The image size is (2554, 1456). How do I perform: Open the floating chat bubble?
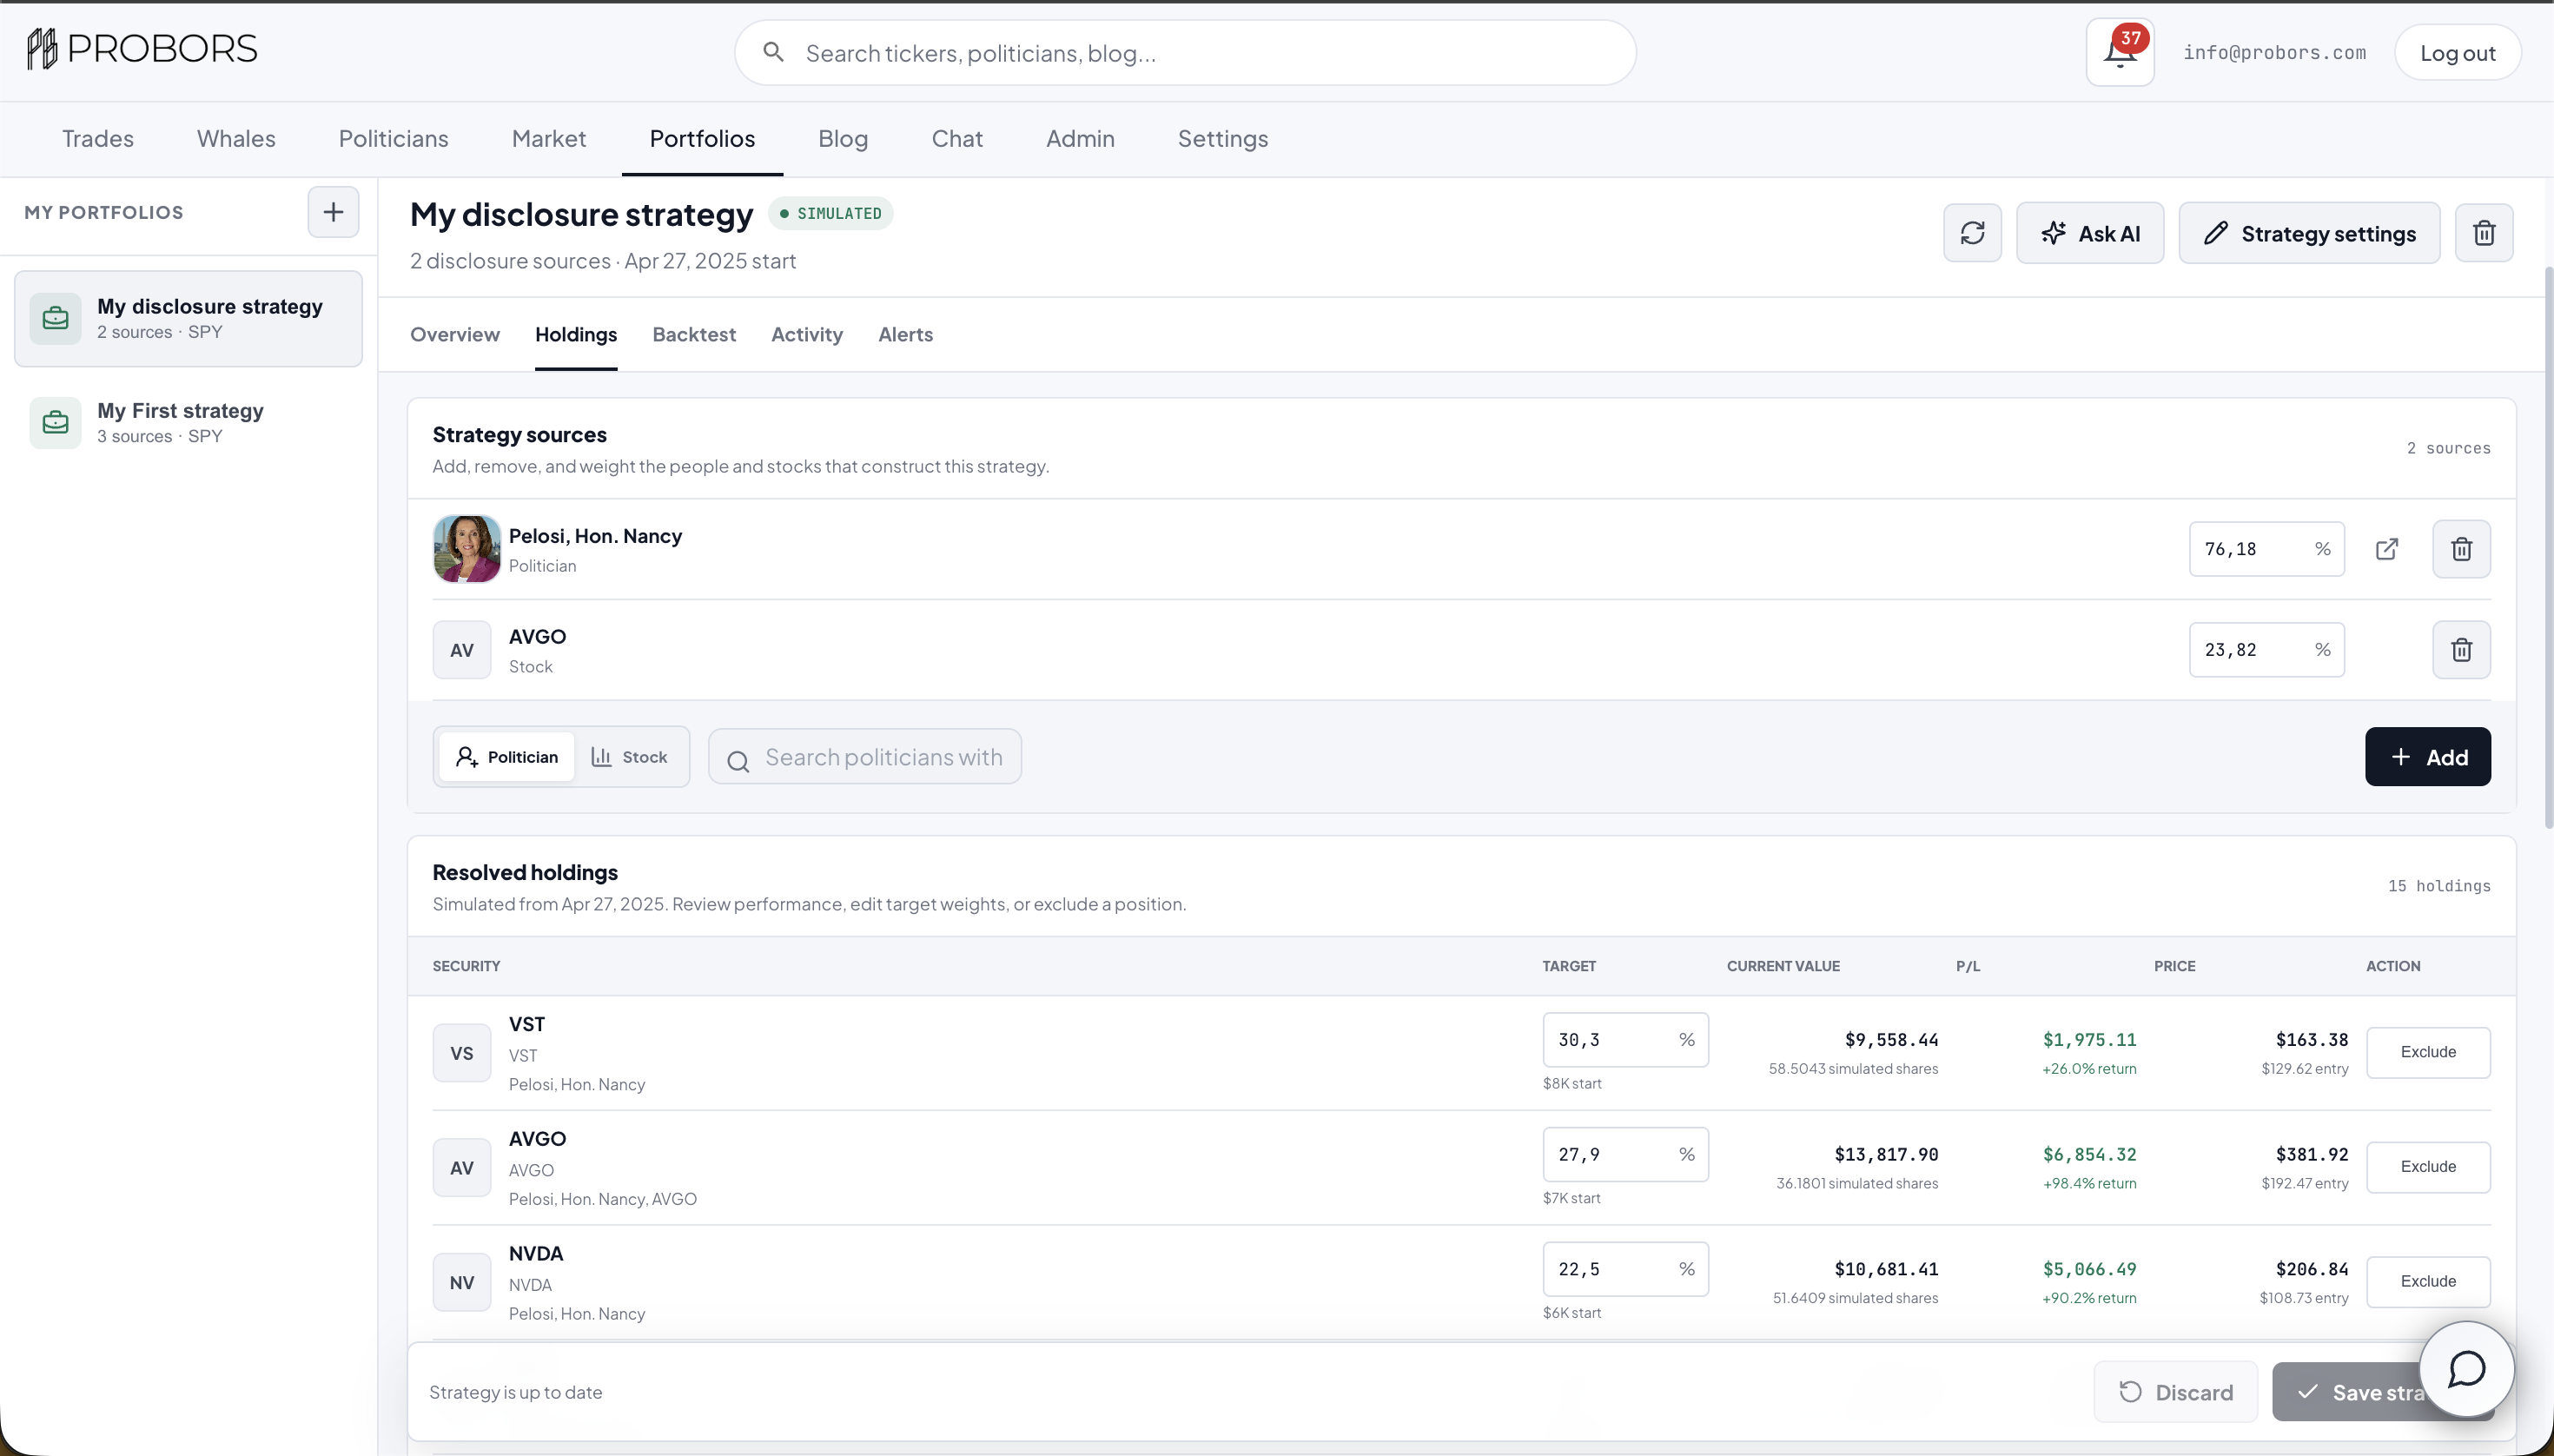pyautogui.click(x=2466, y=1369)
